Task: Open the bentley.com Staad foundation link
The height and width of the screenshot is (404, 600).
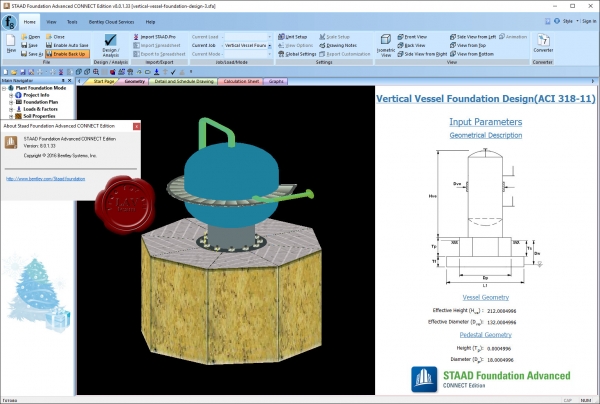Action: pyautogui.click(x=46, y=179)
